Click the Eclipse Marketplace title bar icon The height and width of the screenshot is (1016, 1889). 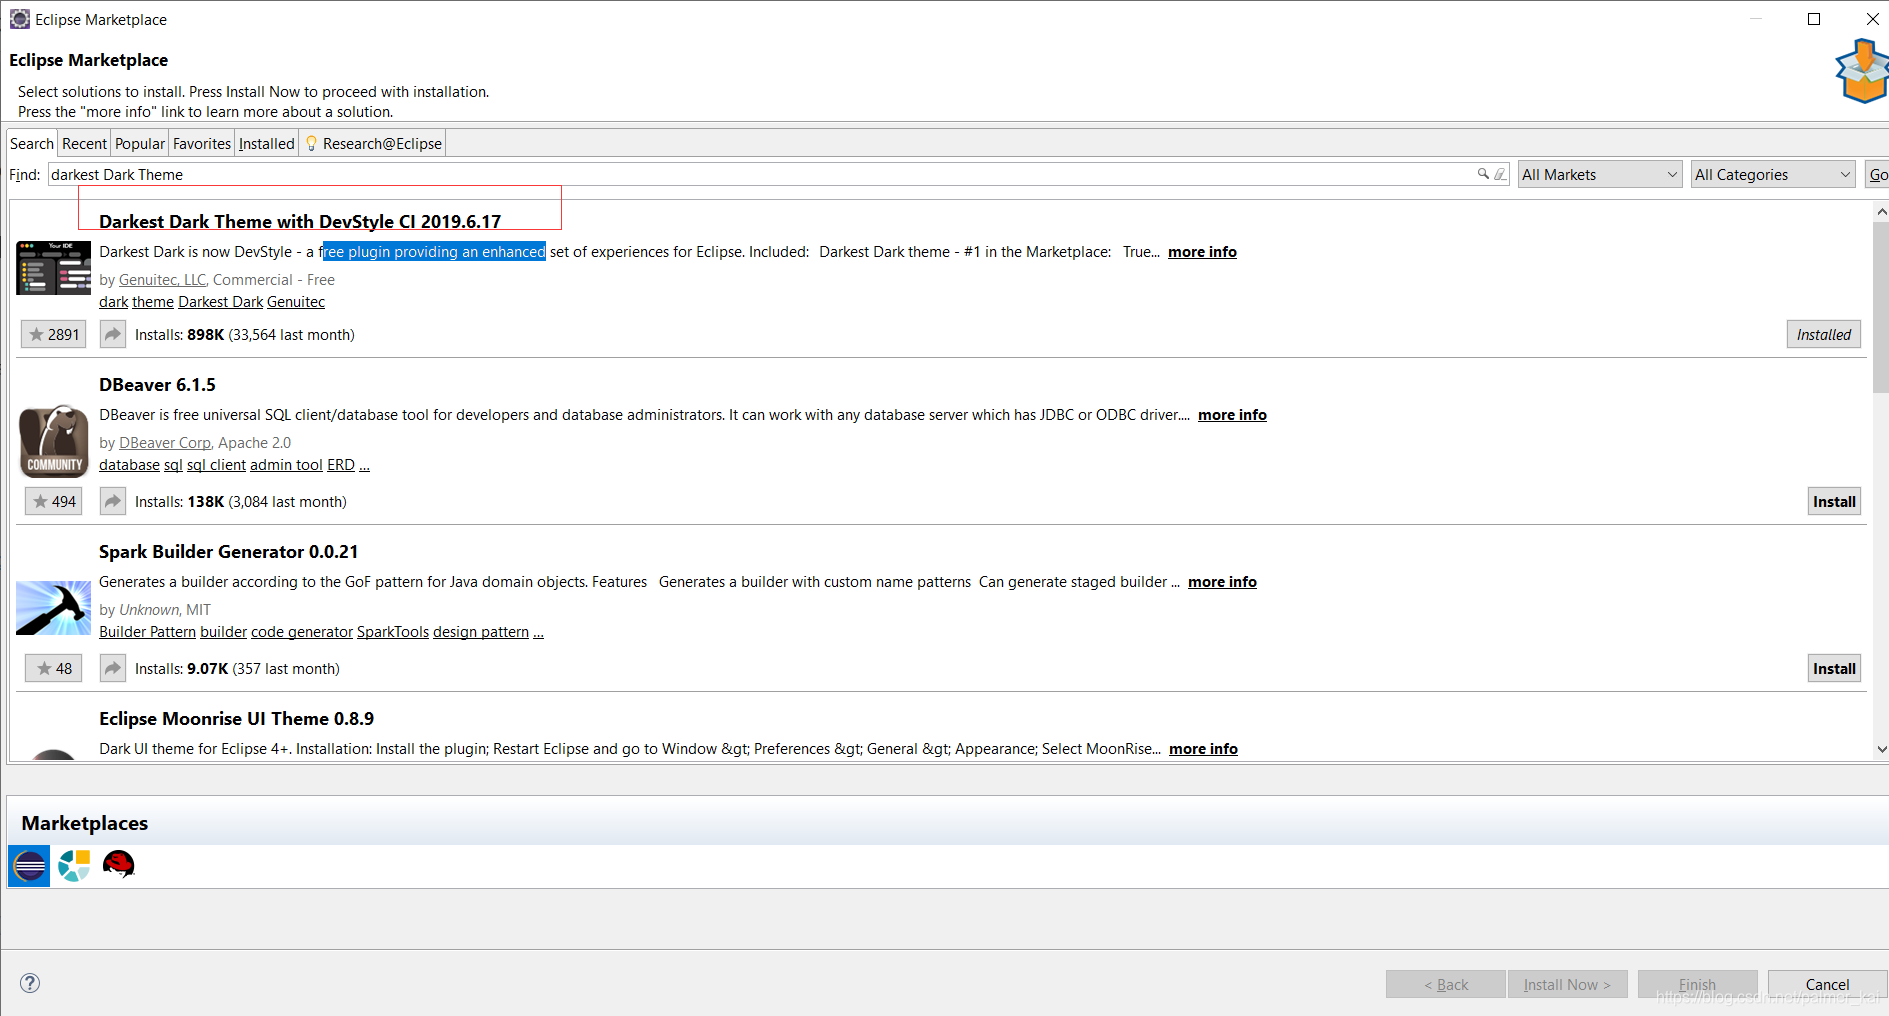click(x=19, y=19)
